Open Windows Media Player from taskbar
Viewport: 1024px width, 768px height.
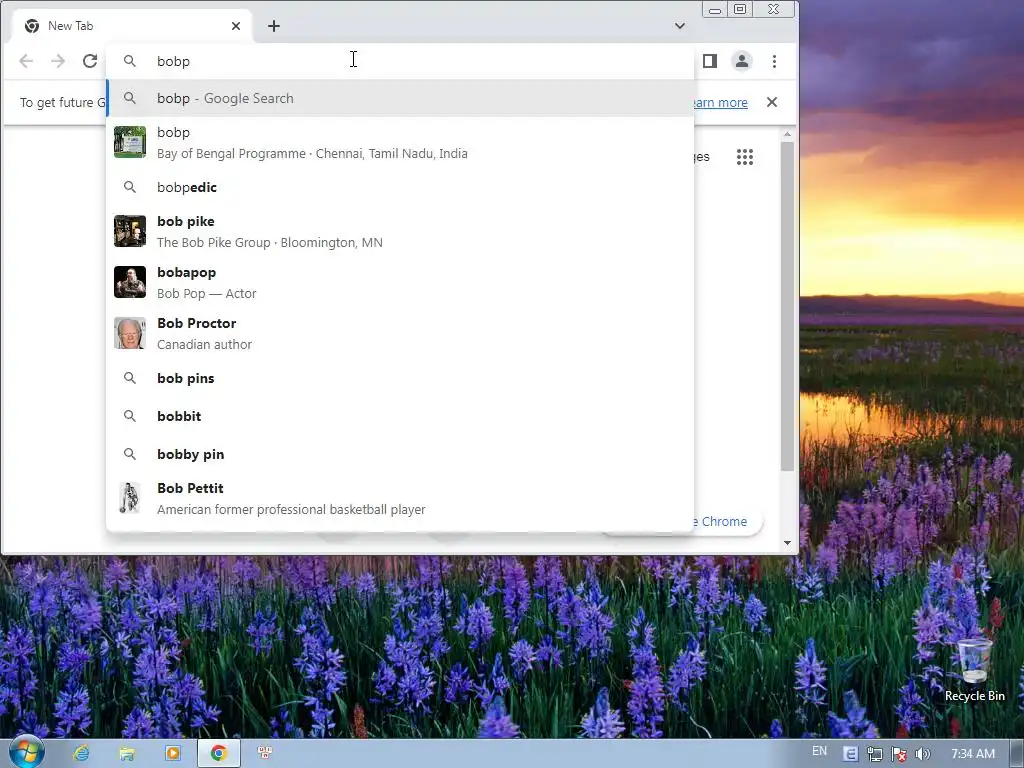pyautogui.click(x=173, y=754)
